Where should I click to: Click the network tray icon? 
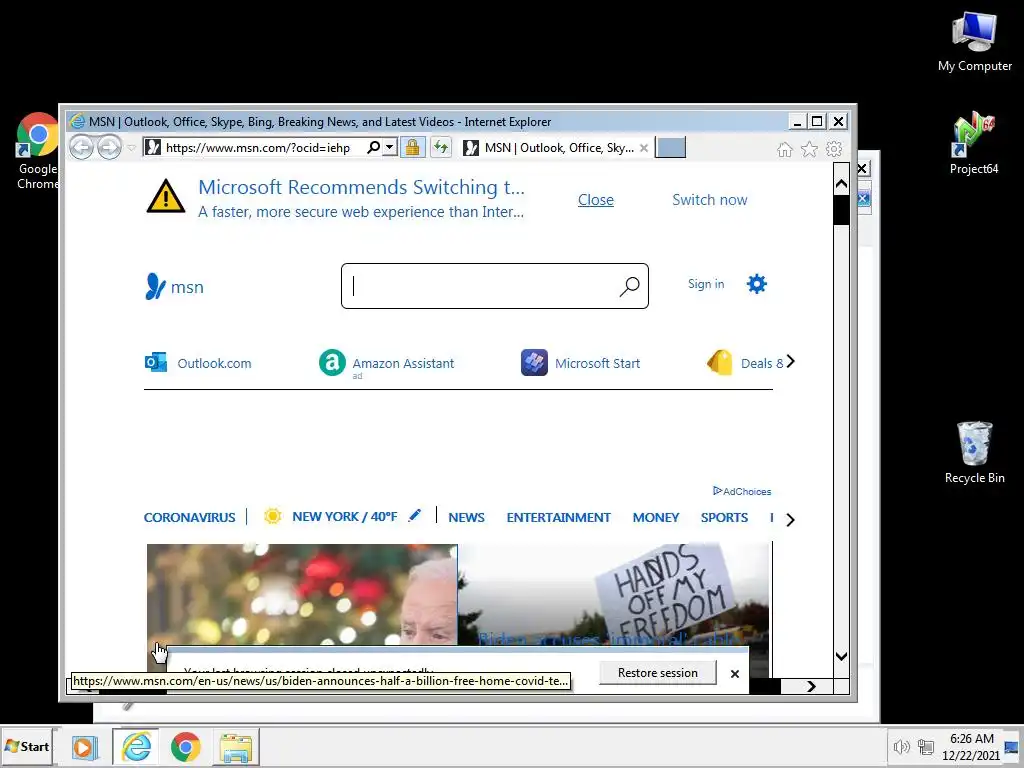[925, 746]
